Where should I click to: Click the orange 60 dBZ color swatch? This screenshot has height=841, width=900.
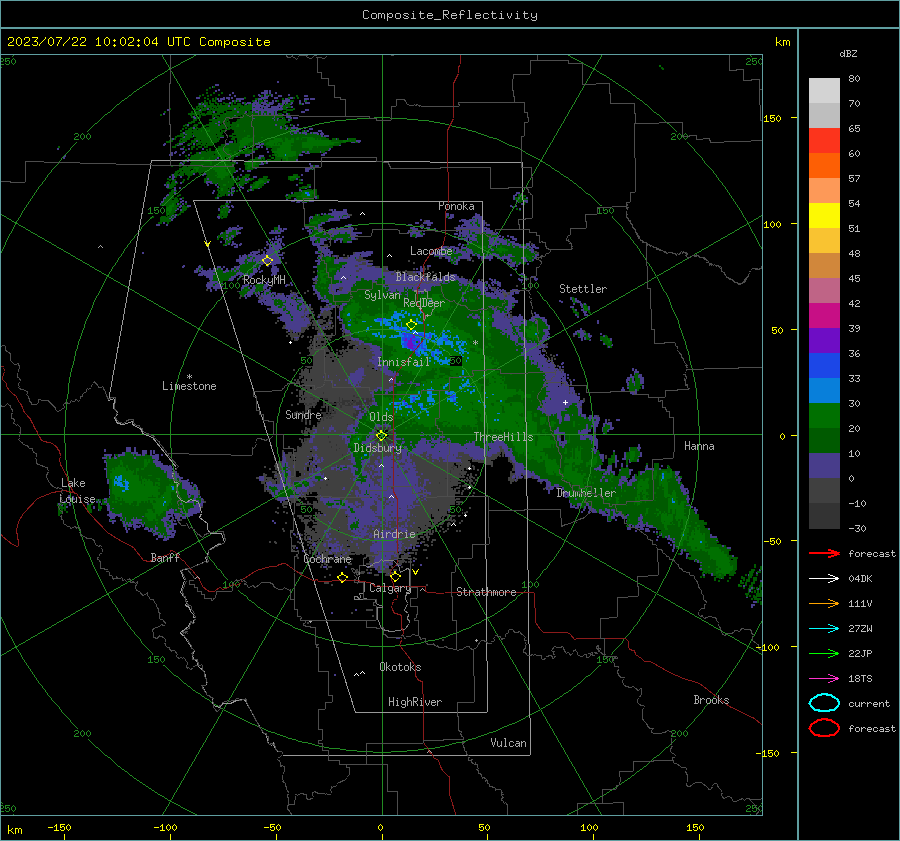824,165
